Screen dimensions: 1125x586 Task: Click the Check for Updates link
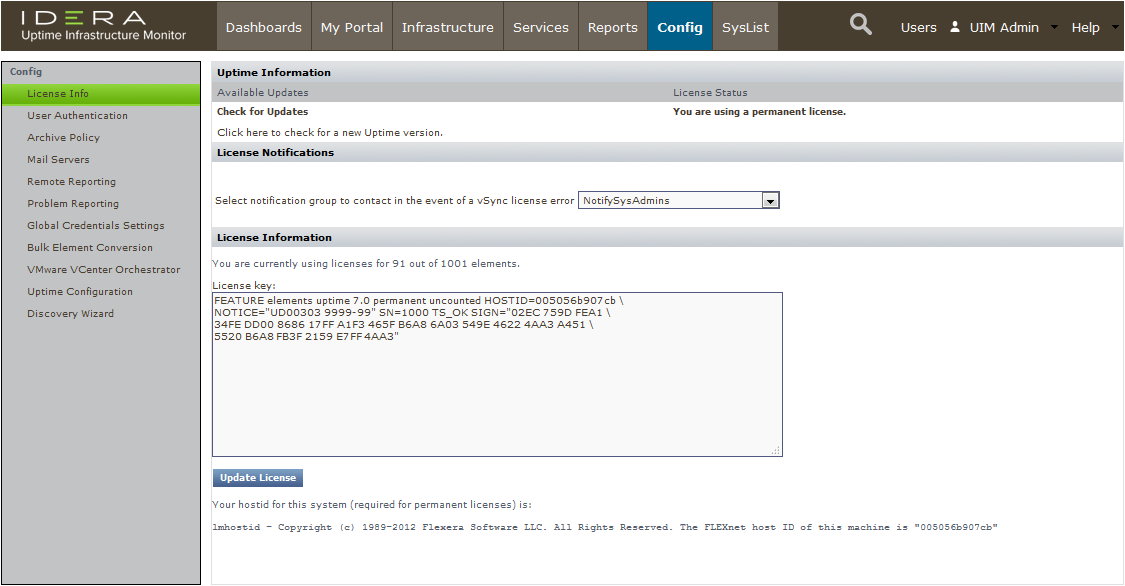(263, 112)
